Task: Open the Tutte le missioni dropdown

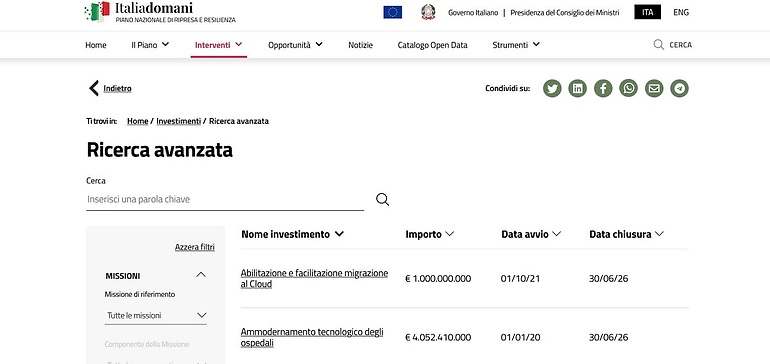Action: [x=156, y=315]
